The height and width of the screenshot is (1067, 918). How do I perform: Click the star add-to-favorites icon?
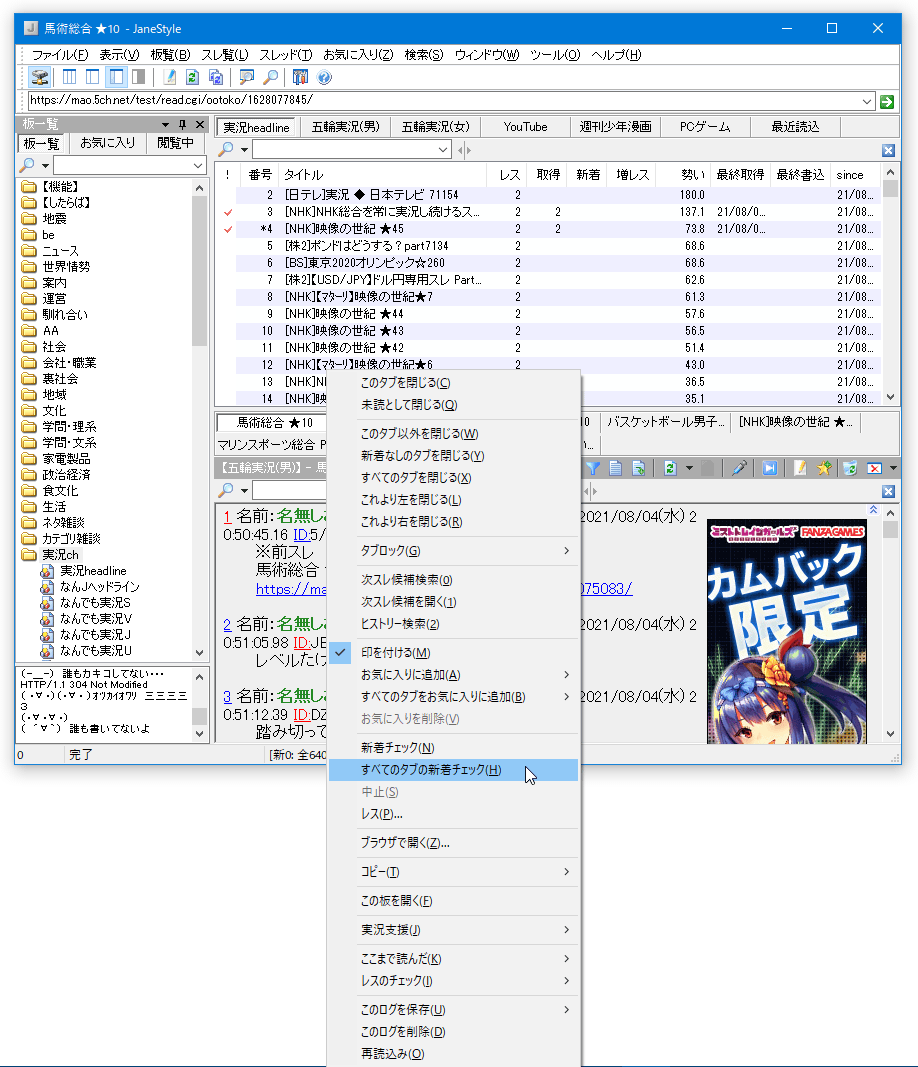(824, 468)
